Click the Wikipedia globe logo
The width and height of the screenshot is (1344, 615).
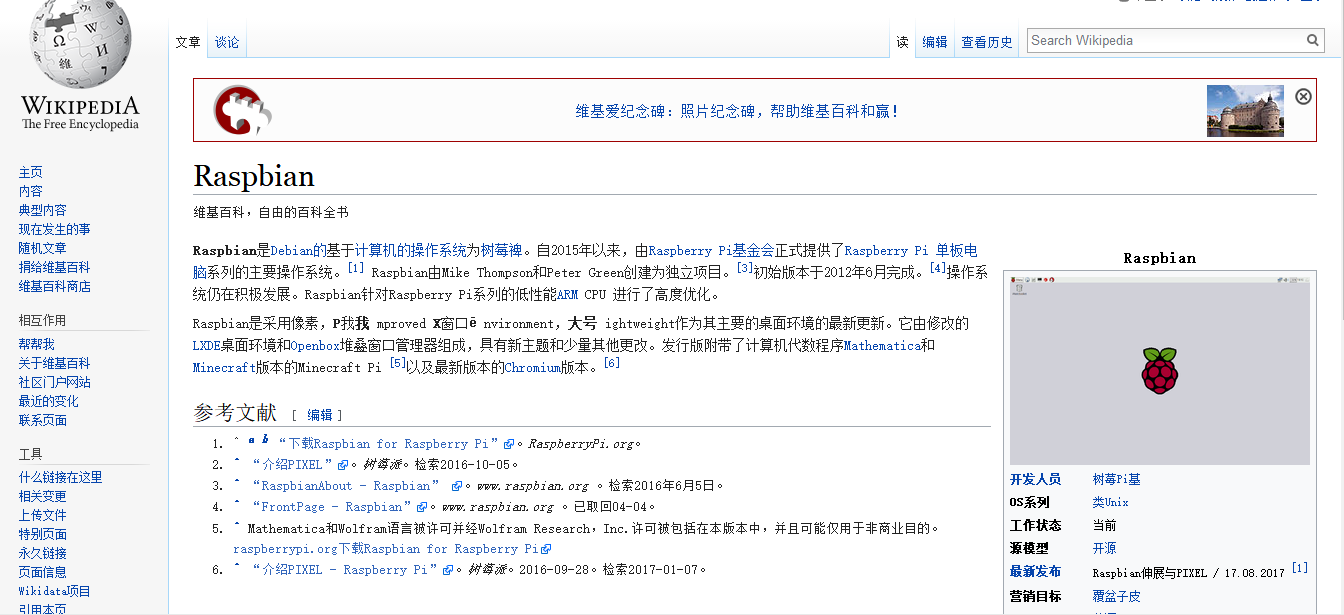(80, 45)
